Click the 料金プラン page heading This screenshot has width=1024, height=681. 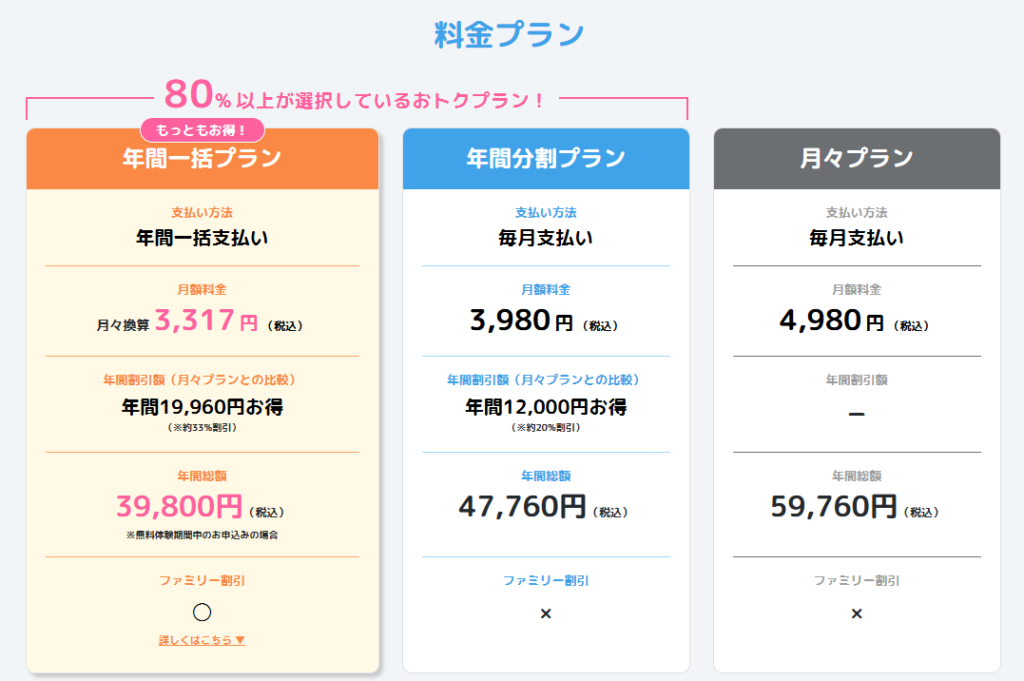(x=509, y=34)
